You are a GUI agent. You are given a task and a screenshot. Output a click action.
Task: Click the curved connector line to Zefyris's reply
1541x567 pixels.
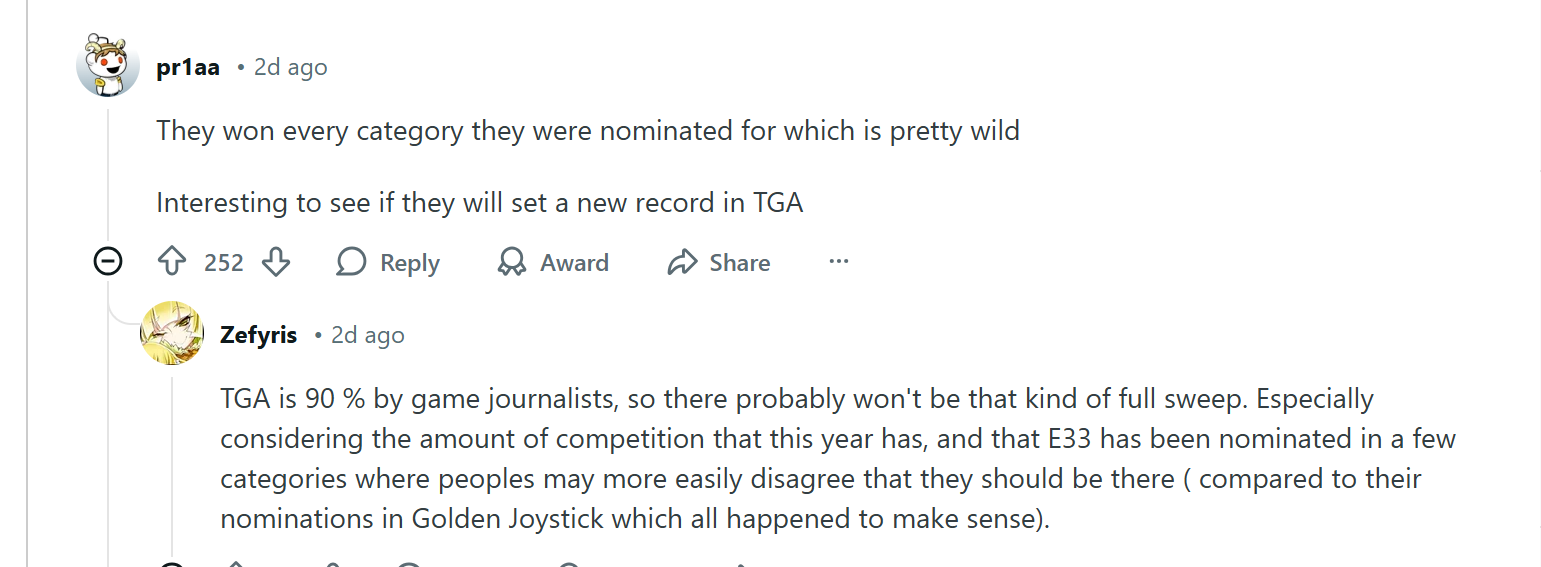pos(122,318)
